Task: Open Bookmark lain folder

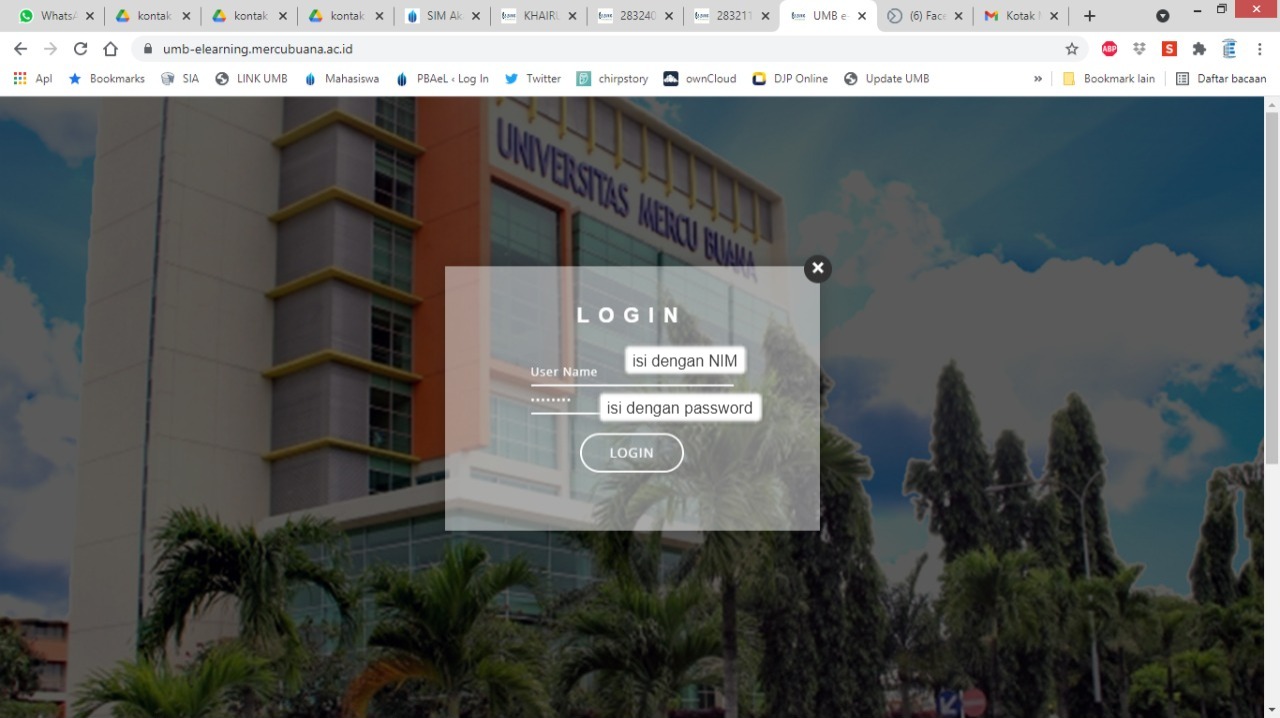Action: (x=1108, y=78)
